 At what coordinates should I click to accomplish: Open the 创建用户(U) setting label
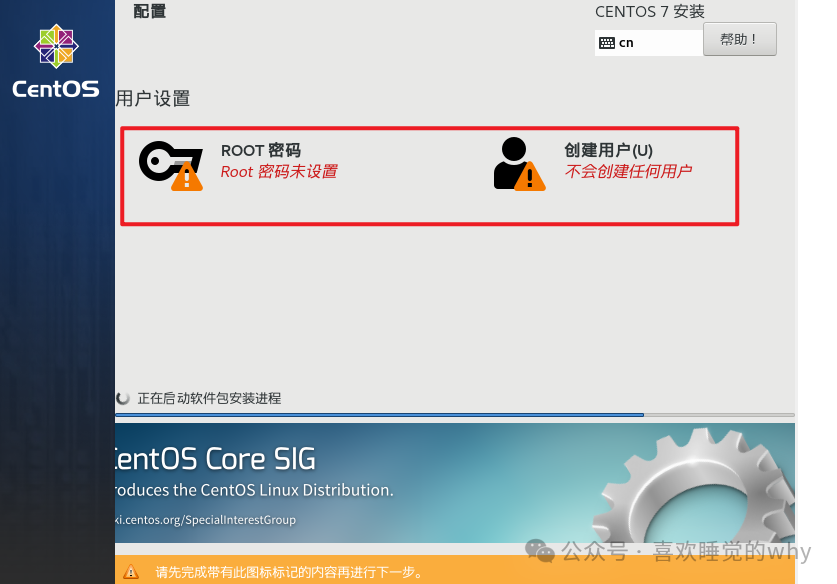609,151
